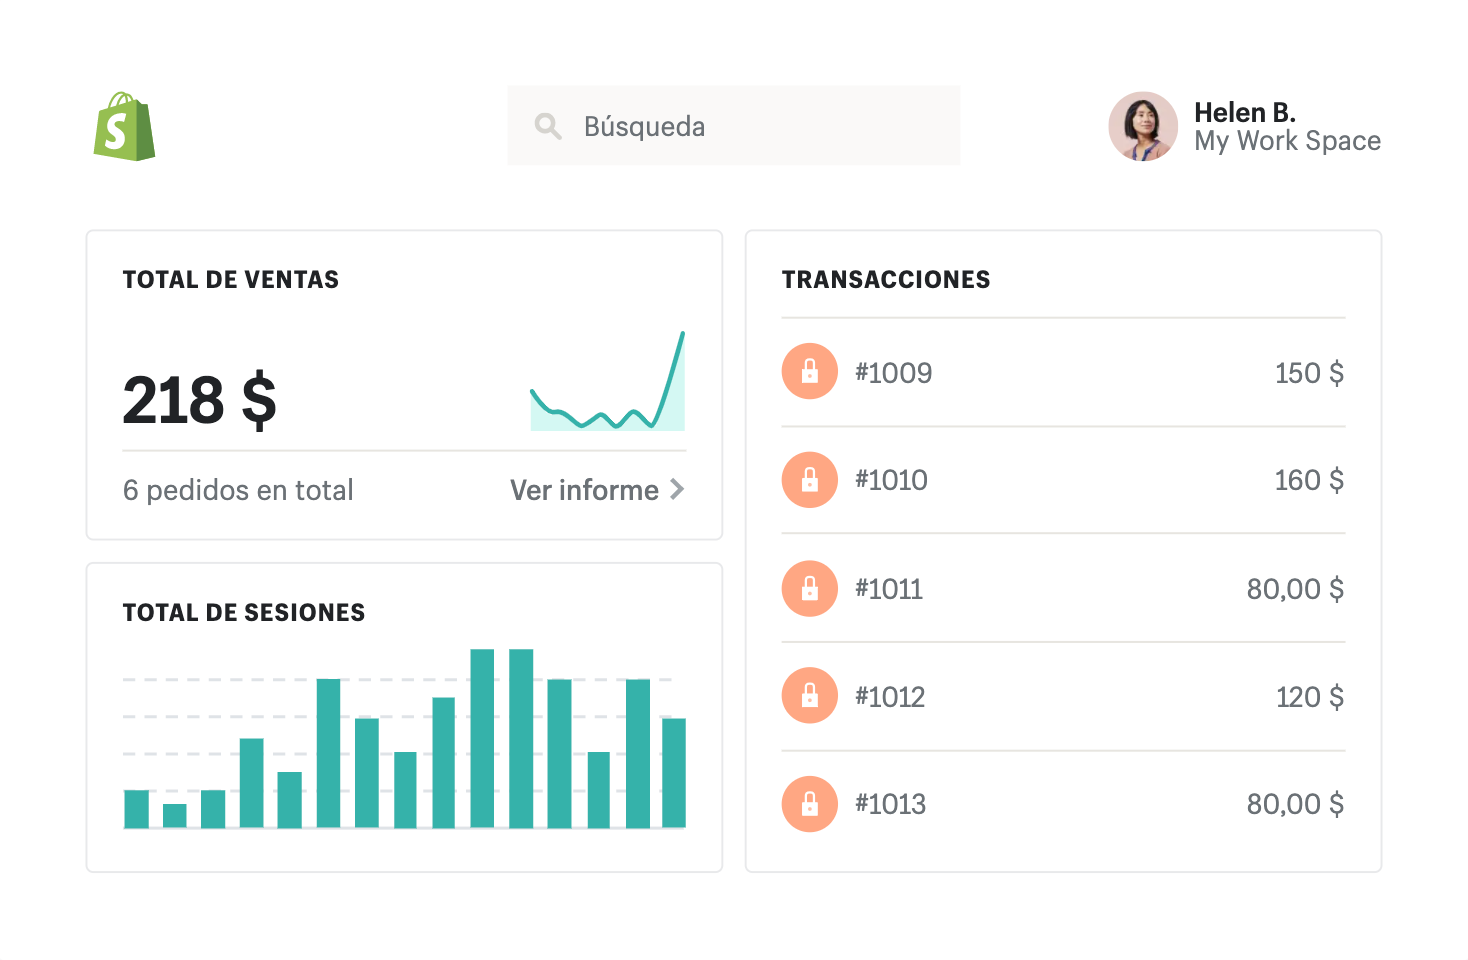This screenshot has width=1468, height=960.
Task: Open transaction #1009 order number
Action: (x=893, y=373)
